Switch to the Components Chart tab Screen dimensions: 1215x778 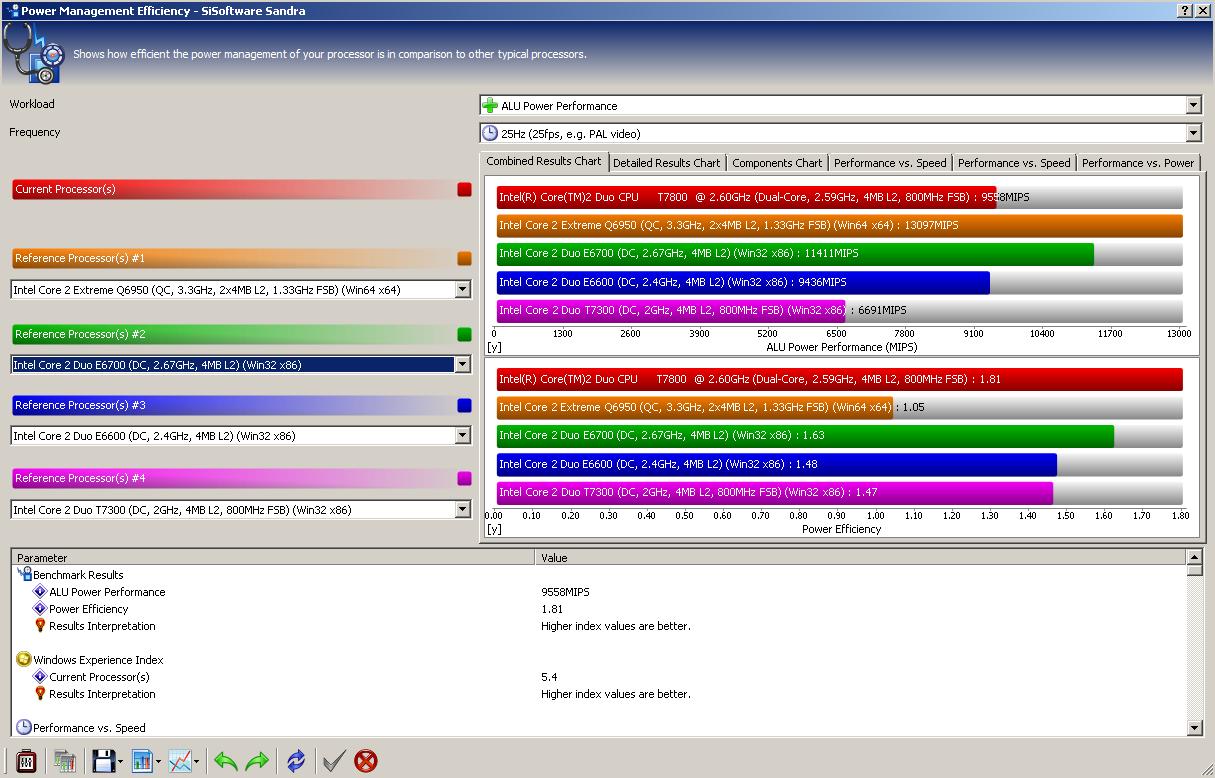coord(777,163)
